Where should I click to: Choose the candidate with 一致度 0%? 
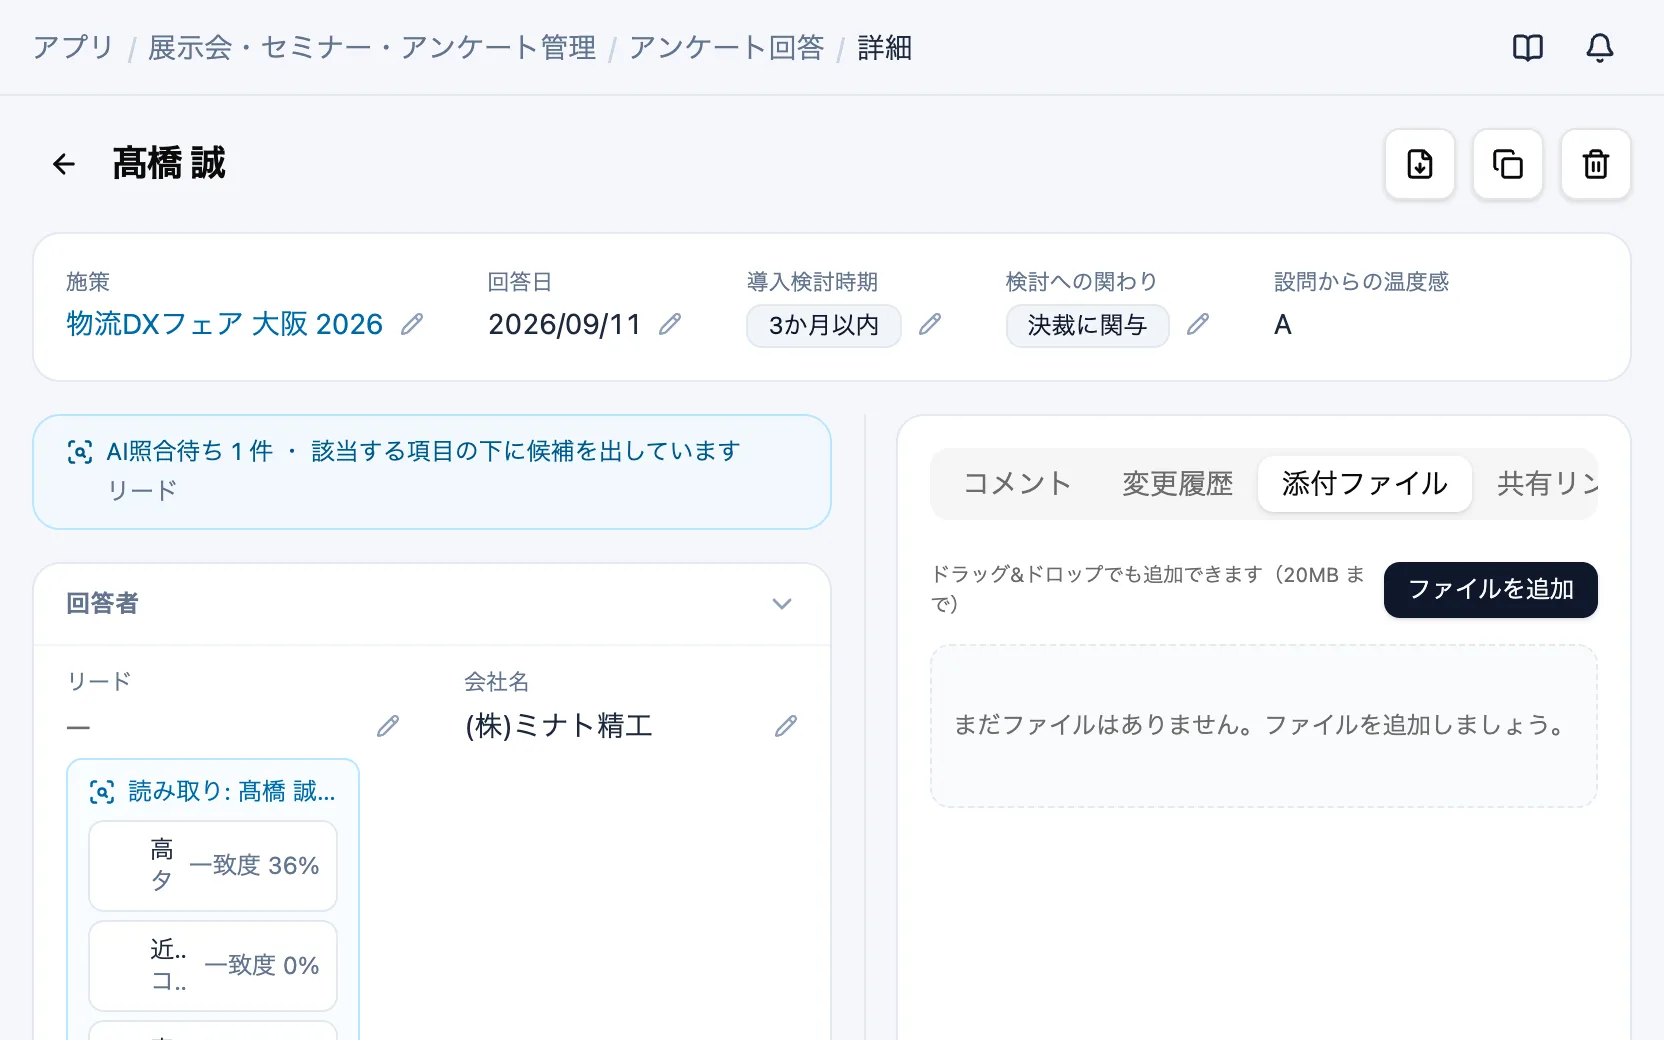tap(213, 966)
